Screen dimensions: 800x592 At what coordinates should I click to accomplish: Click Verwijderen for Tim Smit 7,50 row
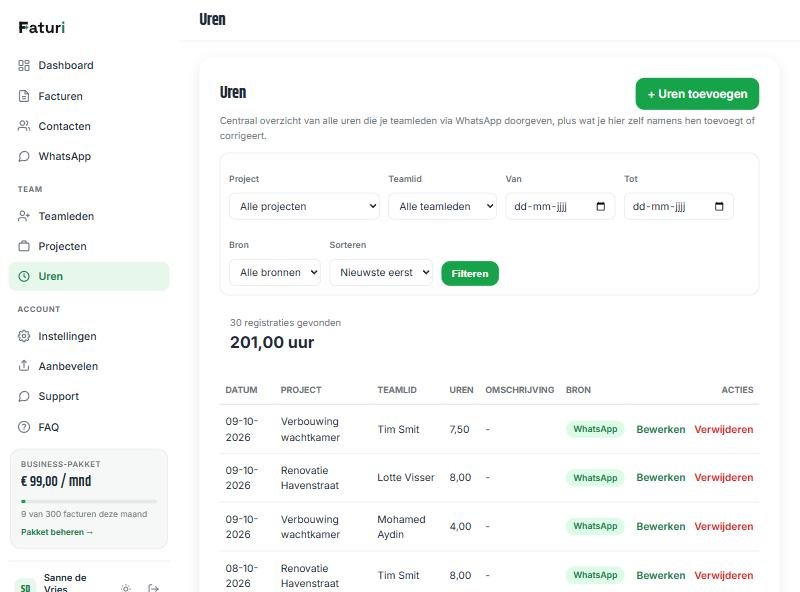pyautogui.click(x=723, y=429)
